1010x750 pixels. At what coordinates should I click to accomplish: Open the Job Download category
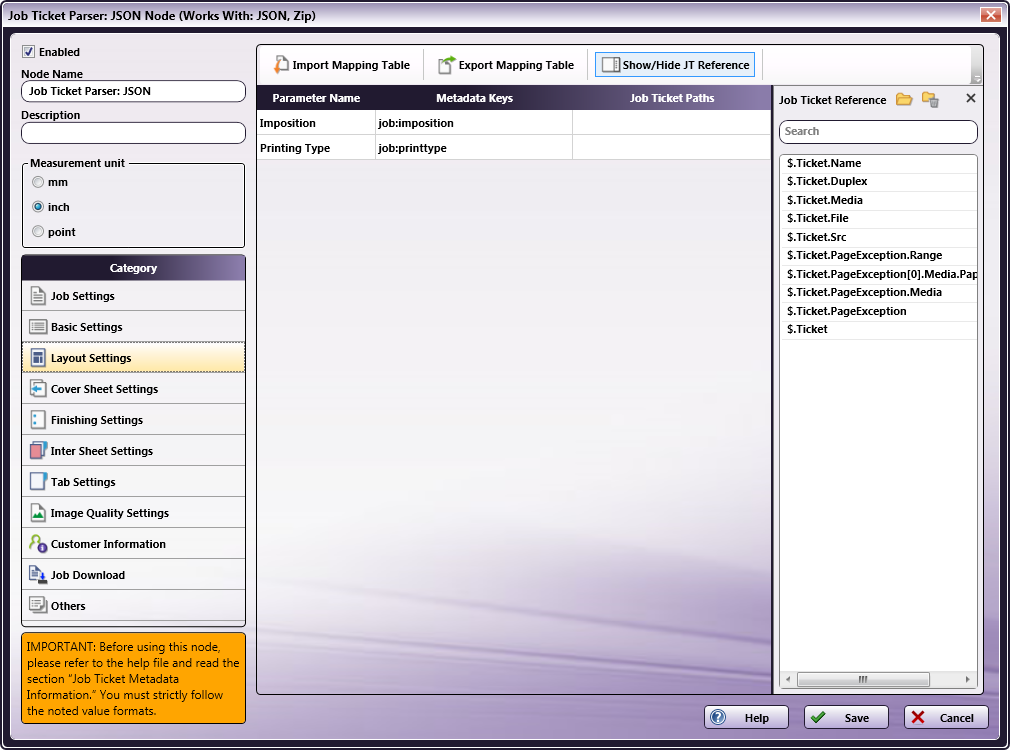[x=133, y=574]
